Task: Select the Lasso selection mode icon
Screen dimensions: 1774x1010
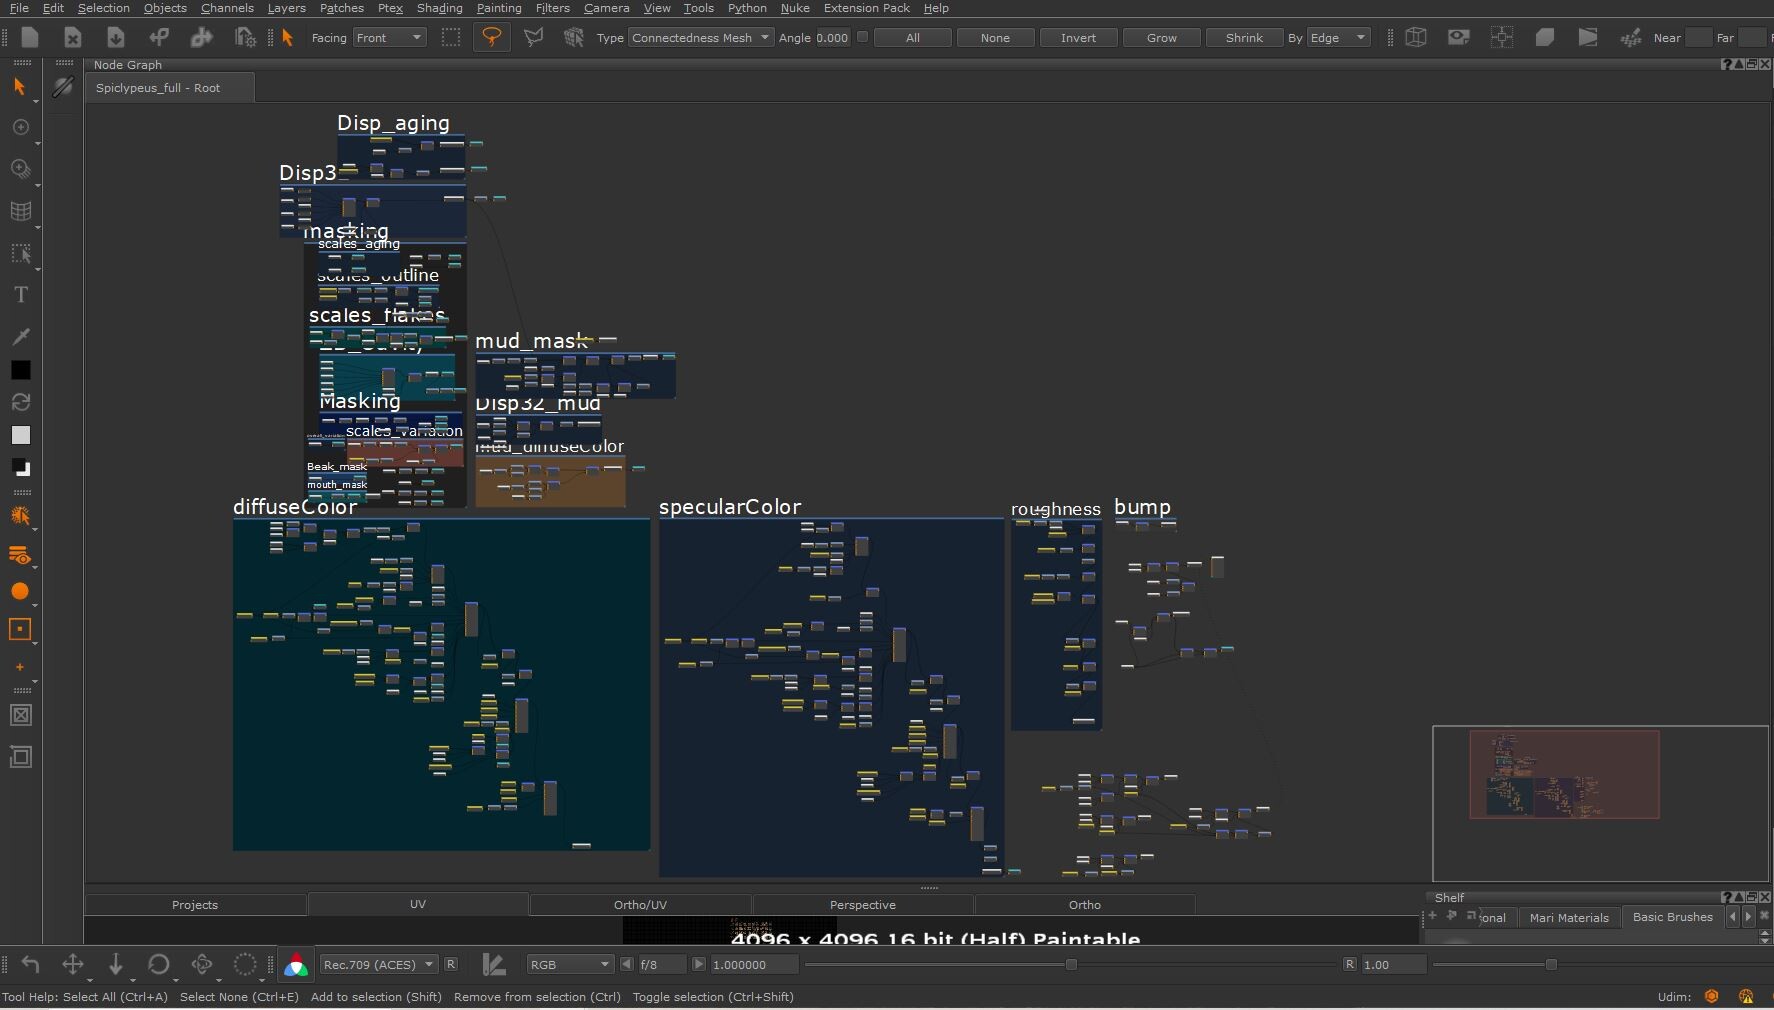Action: pyautogui.click(x=491, y=37)
